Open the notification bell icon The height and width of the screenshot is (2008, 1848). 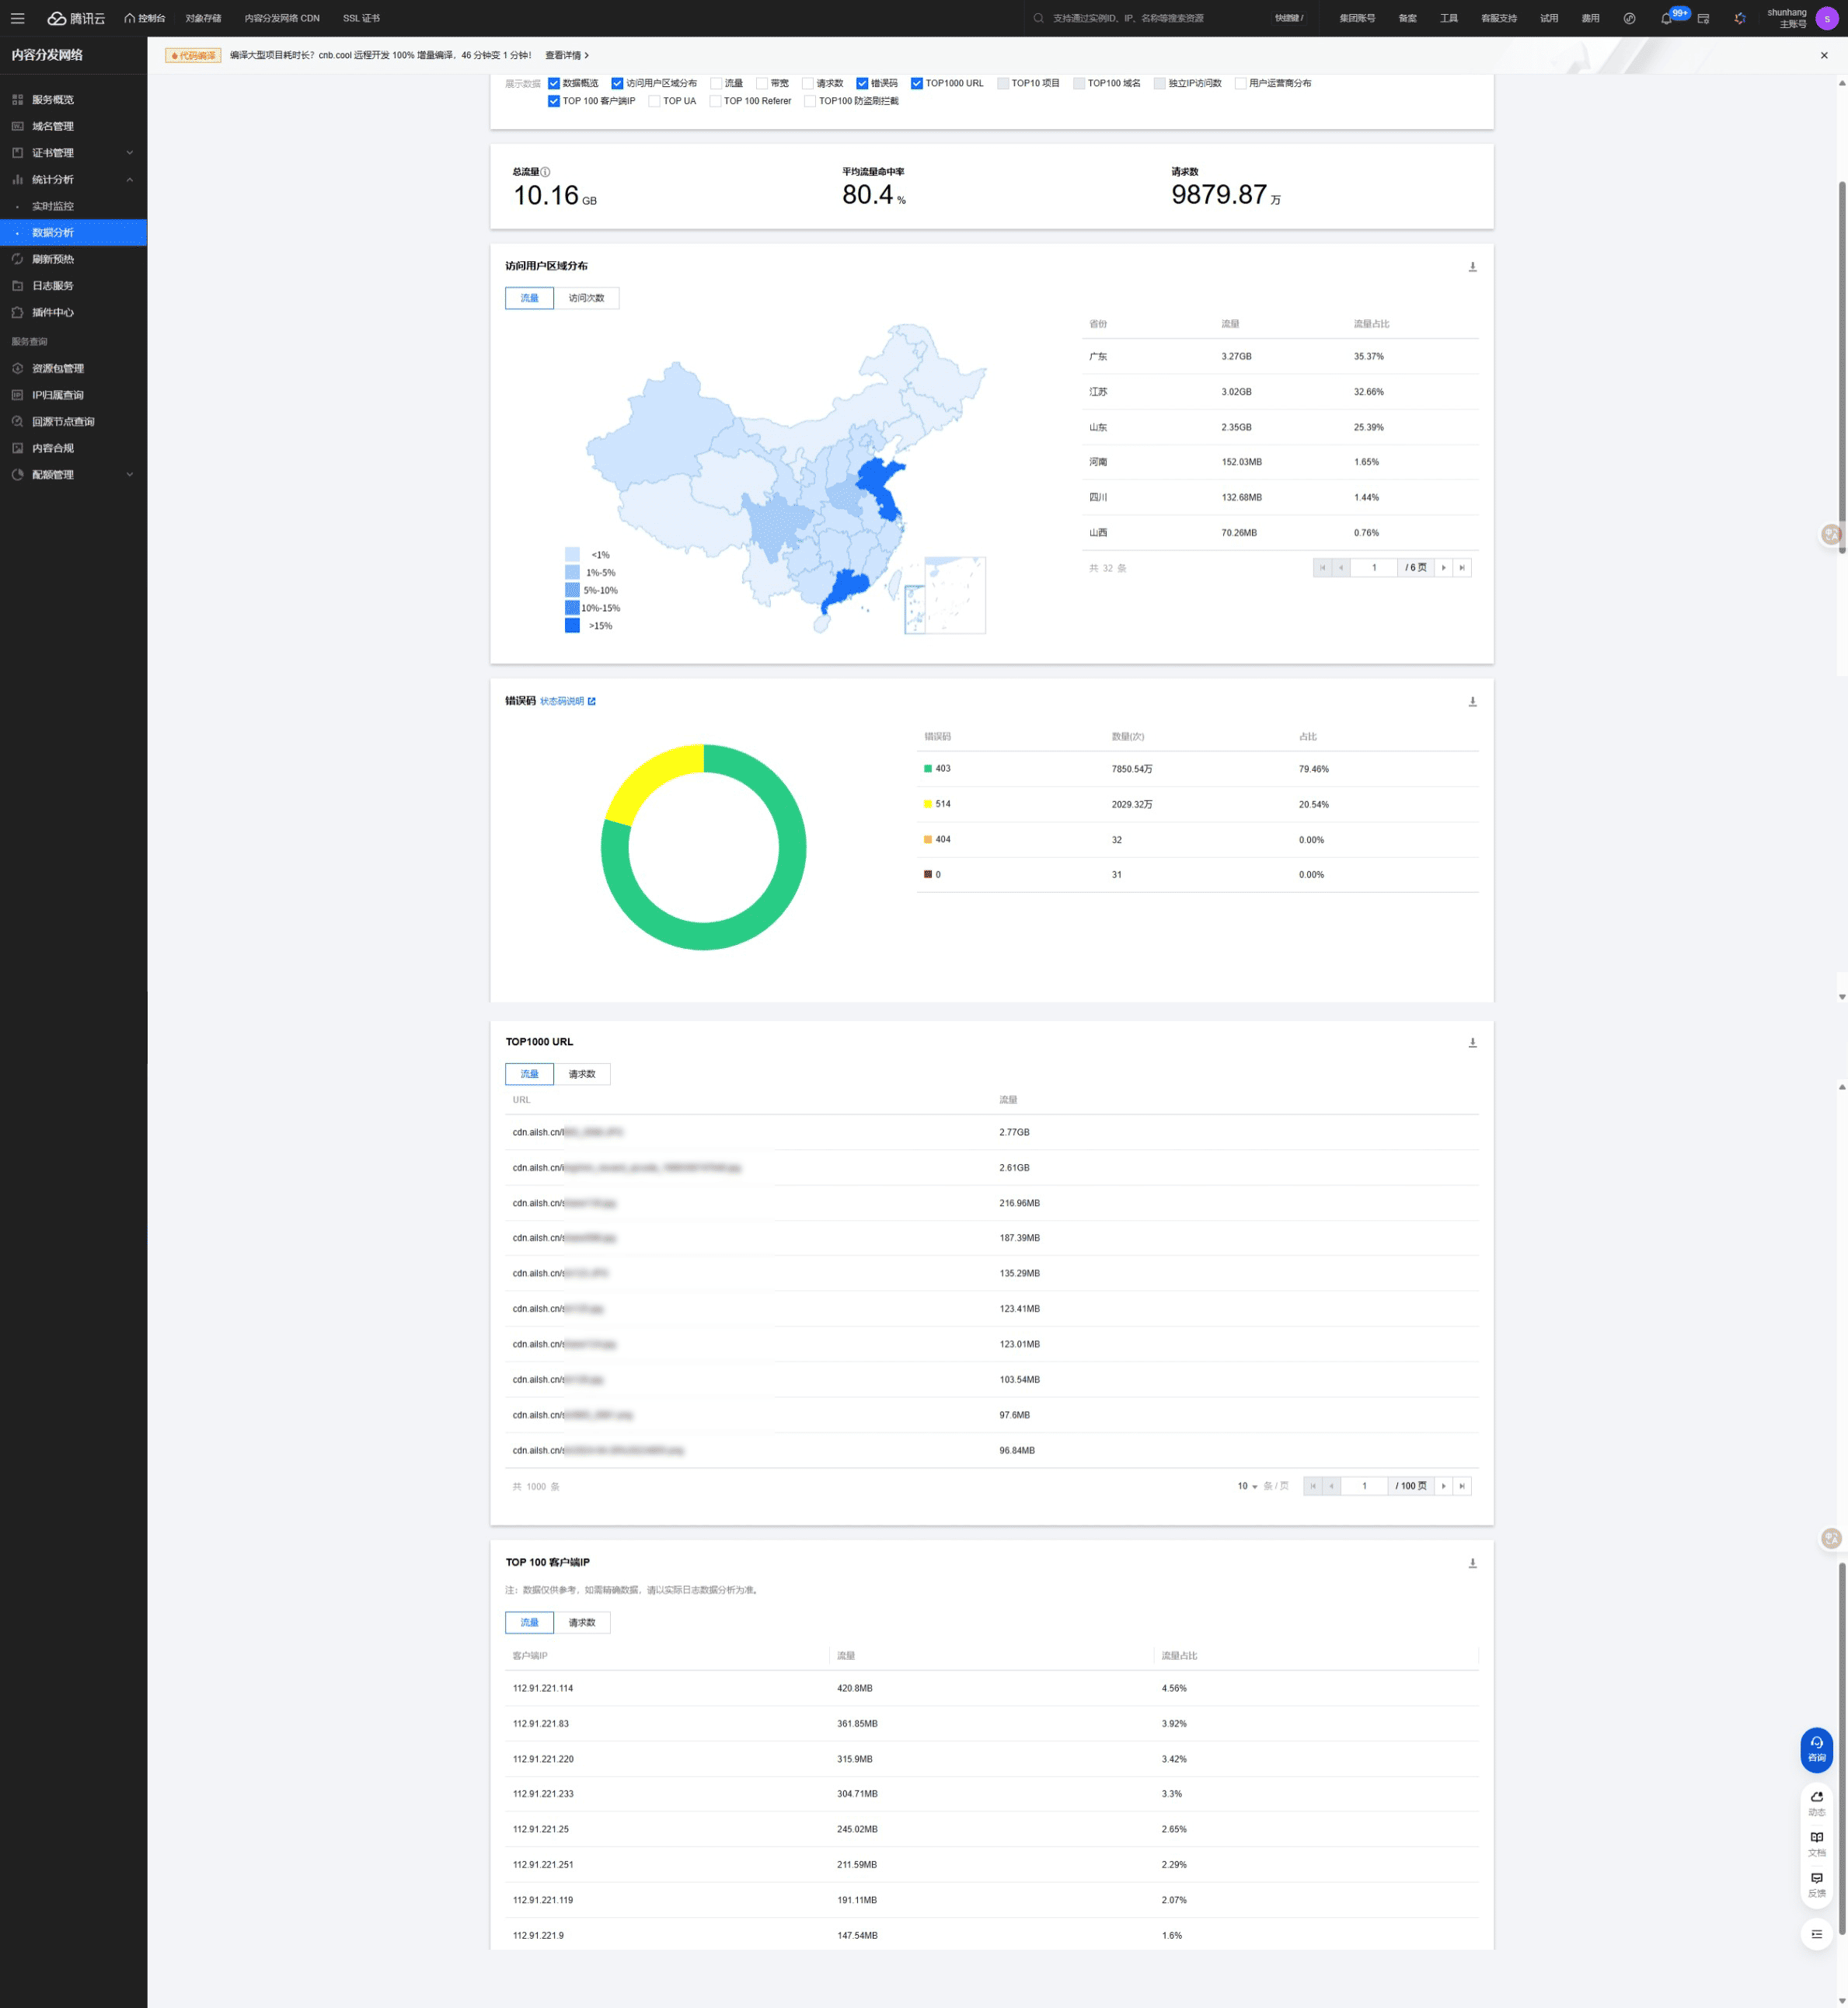click(1666, 19)
